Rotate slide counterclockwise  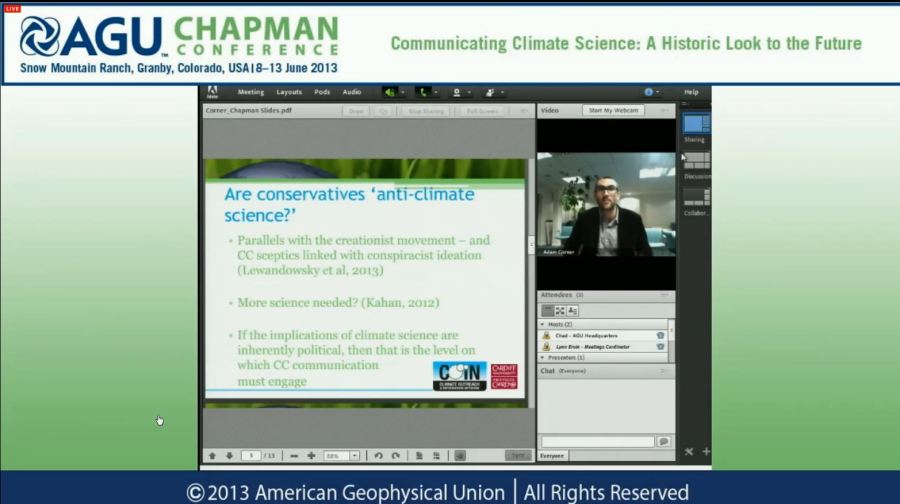378,456
